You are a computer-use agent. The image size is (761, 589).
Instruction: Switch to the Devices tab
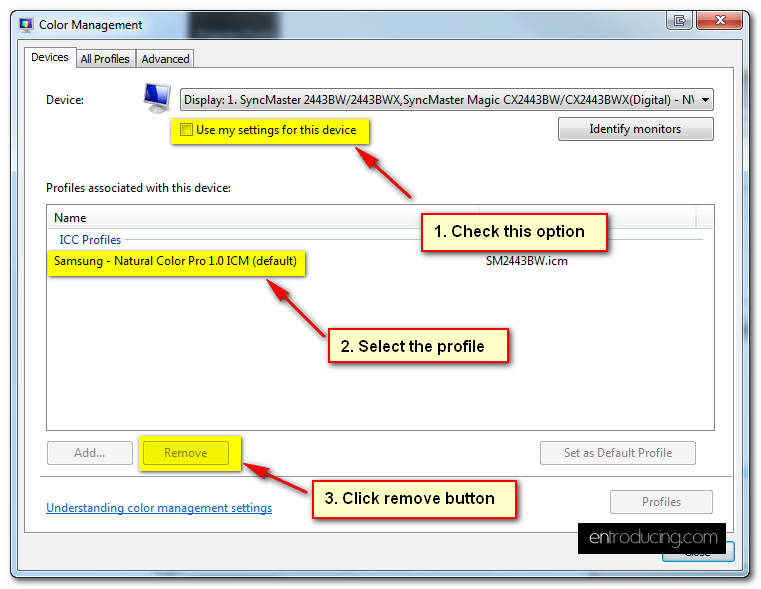click(50, 57)
